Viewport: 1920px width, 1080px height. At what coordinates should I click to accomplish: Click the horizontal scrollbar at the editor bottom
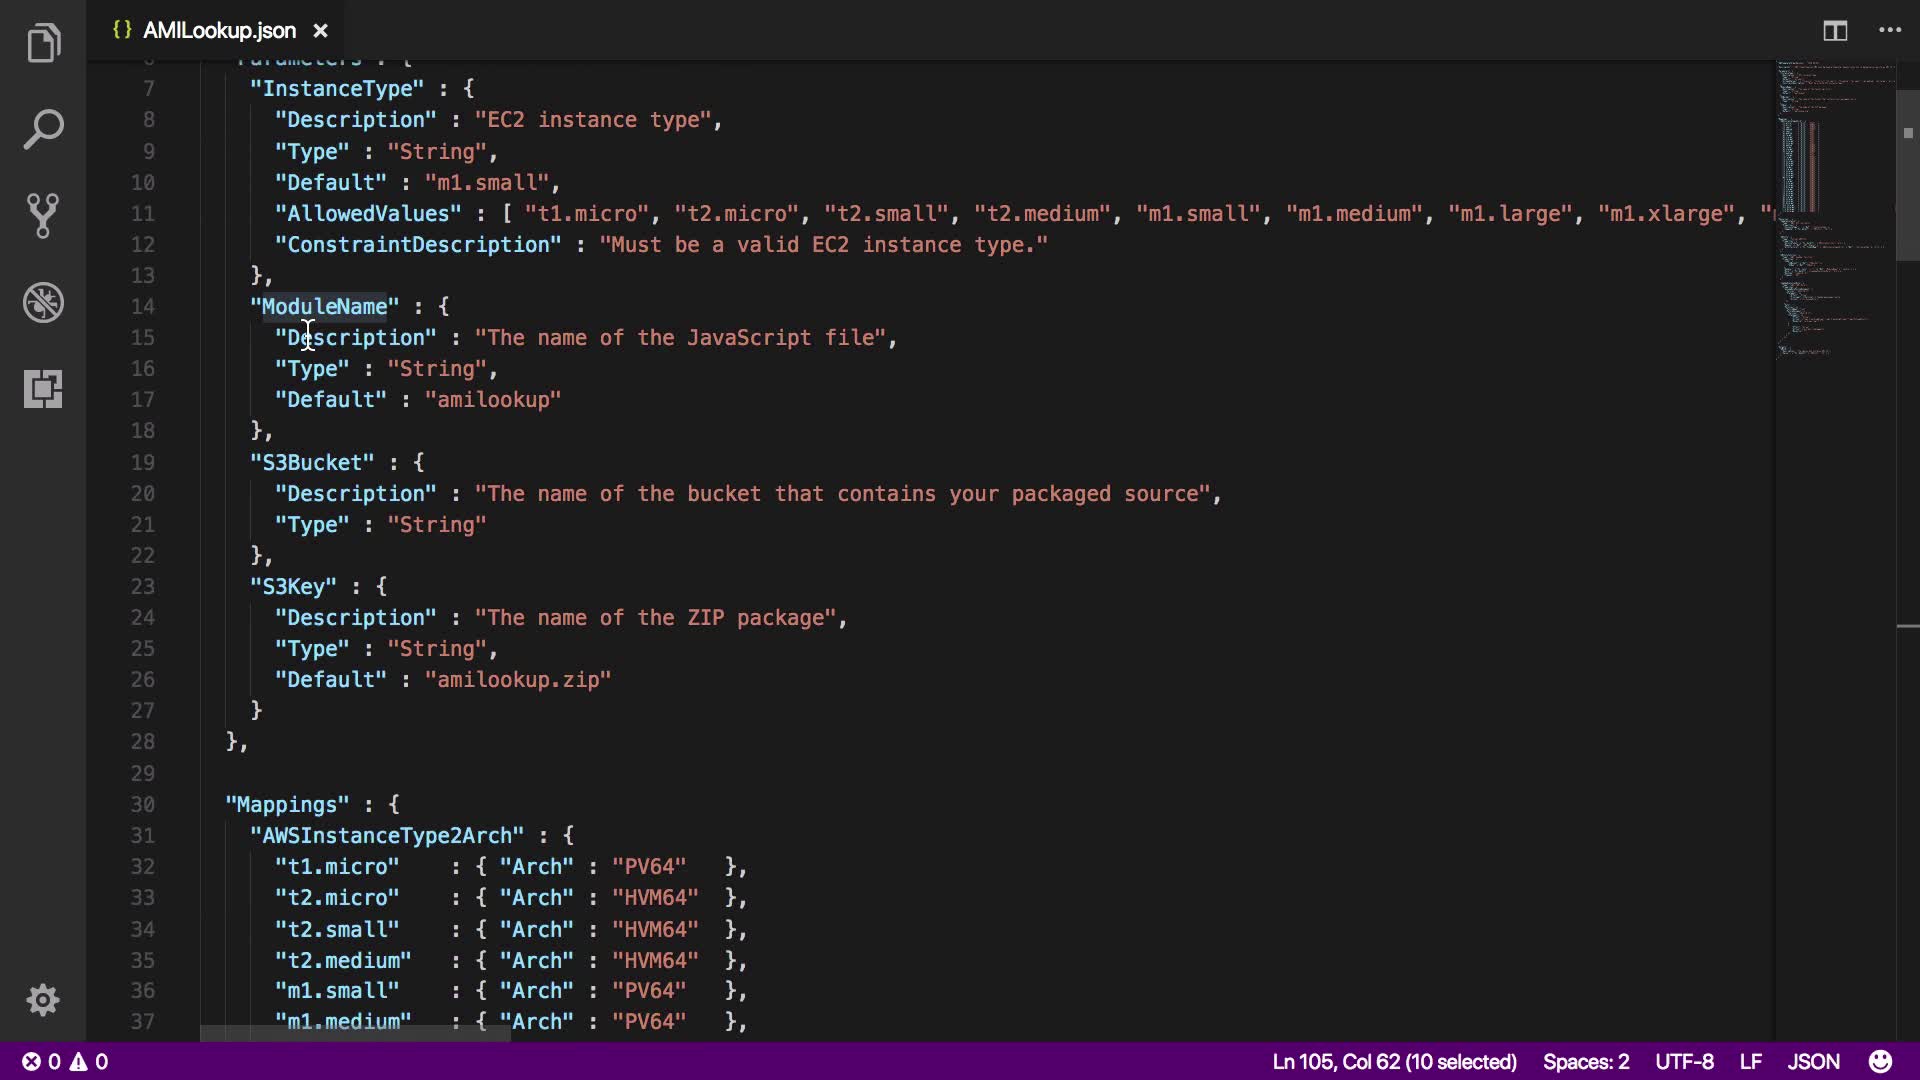point(355,1033)
